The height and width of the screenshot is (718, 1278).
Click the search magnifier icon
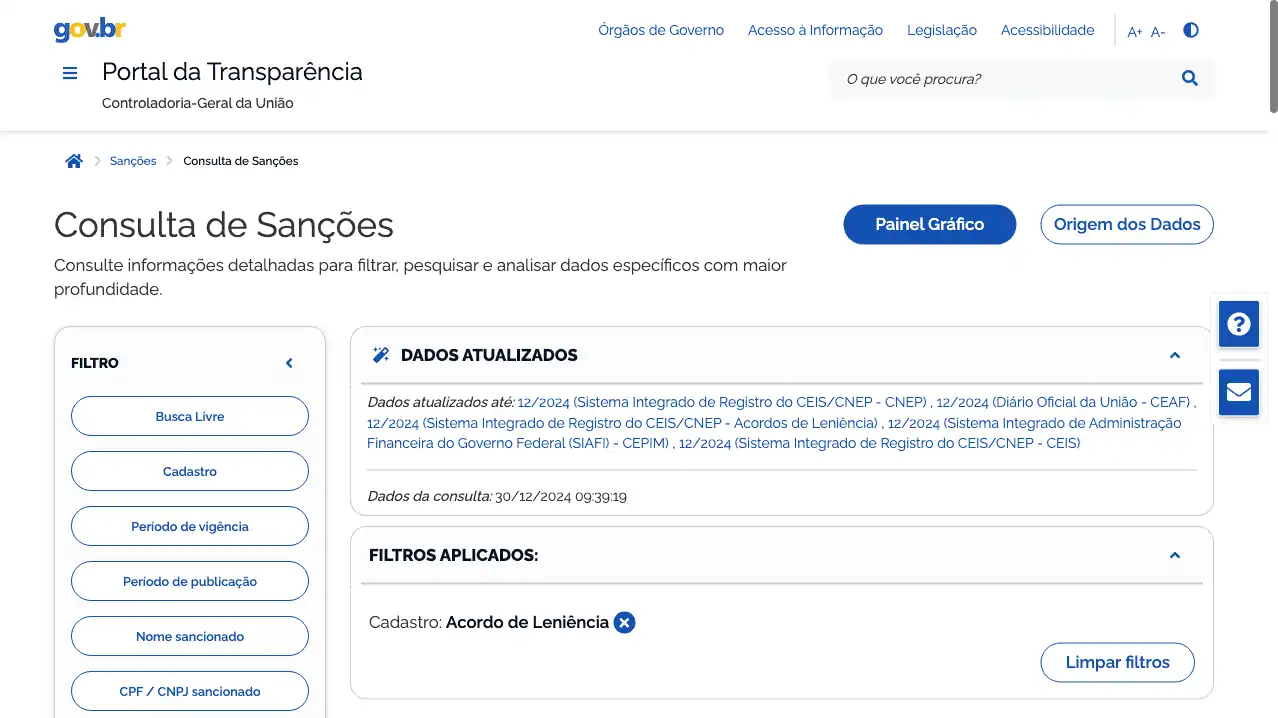pyautogui.click(x=1189, y=78)
